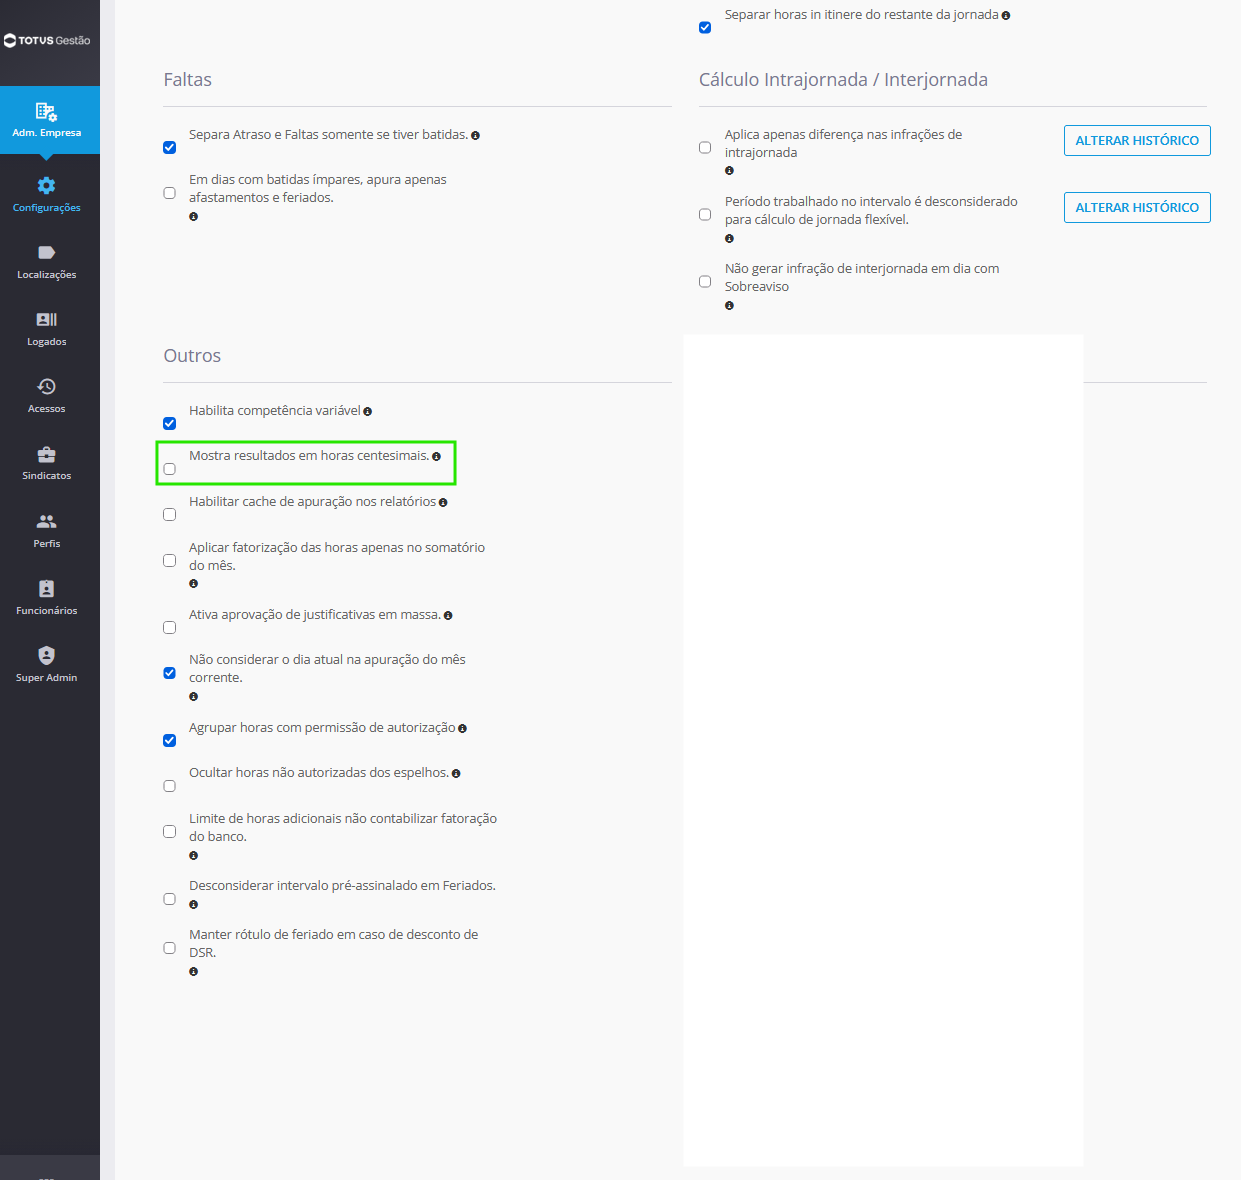This screenshot has height=1180, width=1241.
Task: Check Aplica apenas diferença nas infrações checkbox
Action: coord(705,148)
